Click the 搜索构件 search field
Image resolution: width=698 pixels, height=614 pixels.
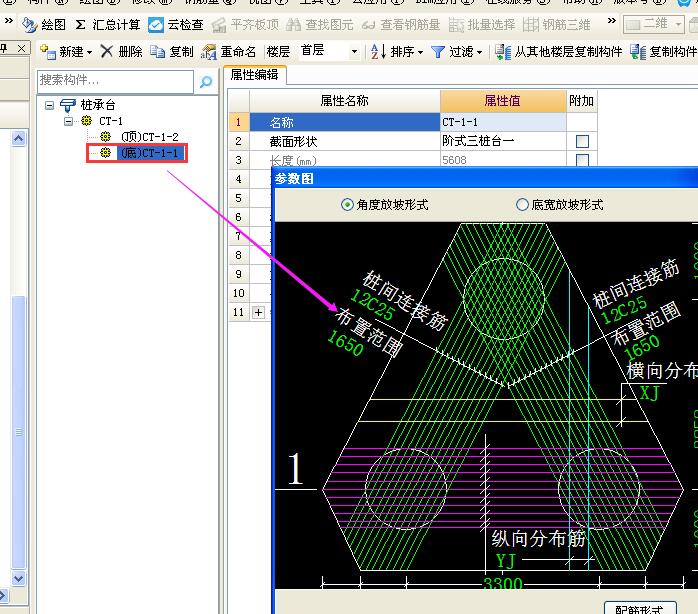tap(115, 81)
